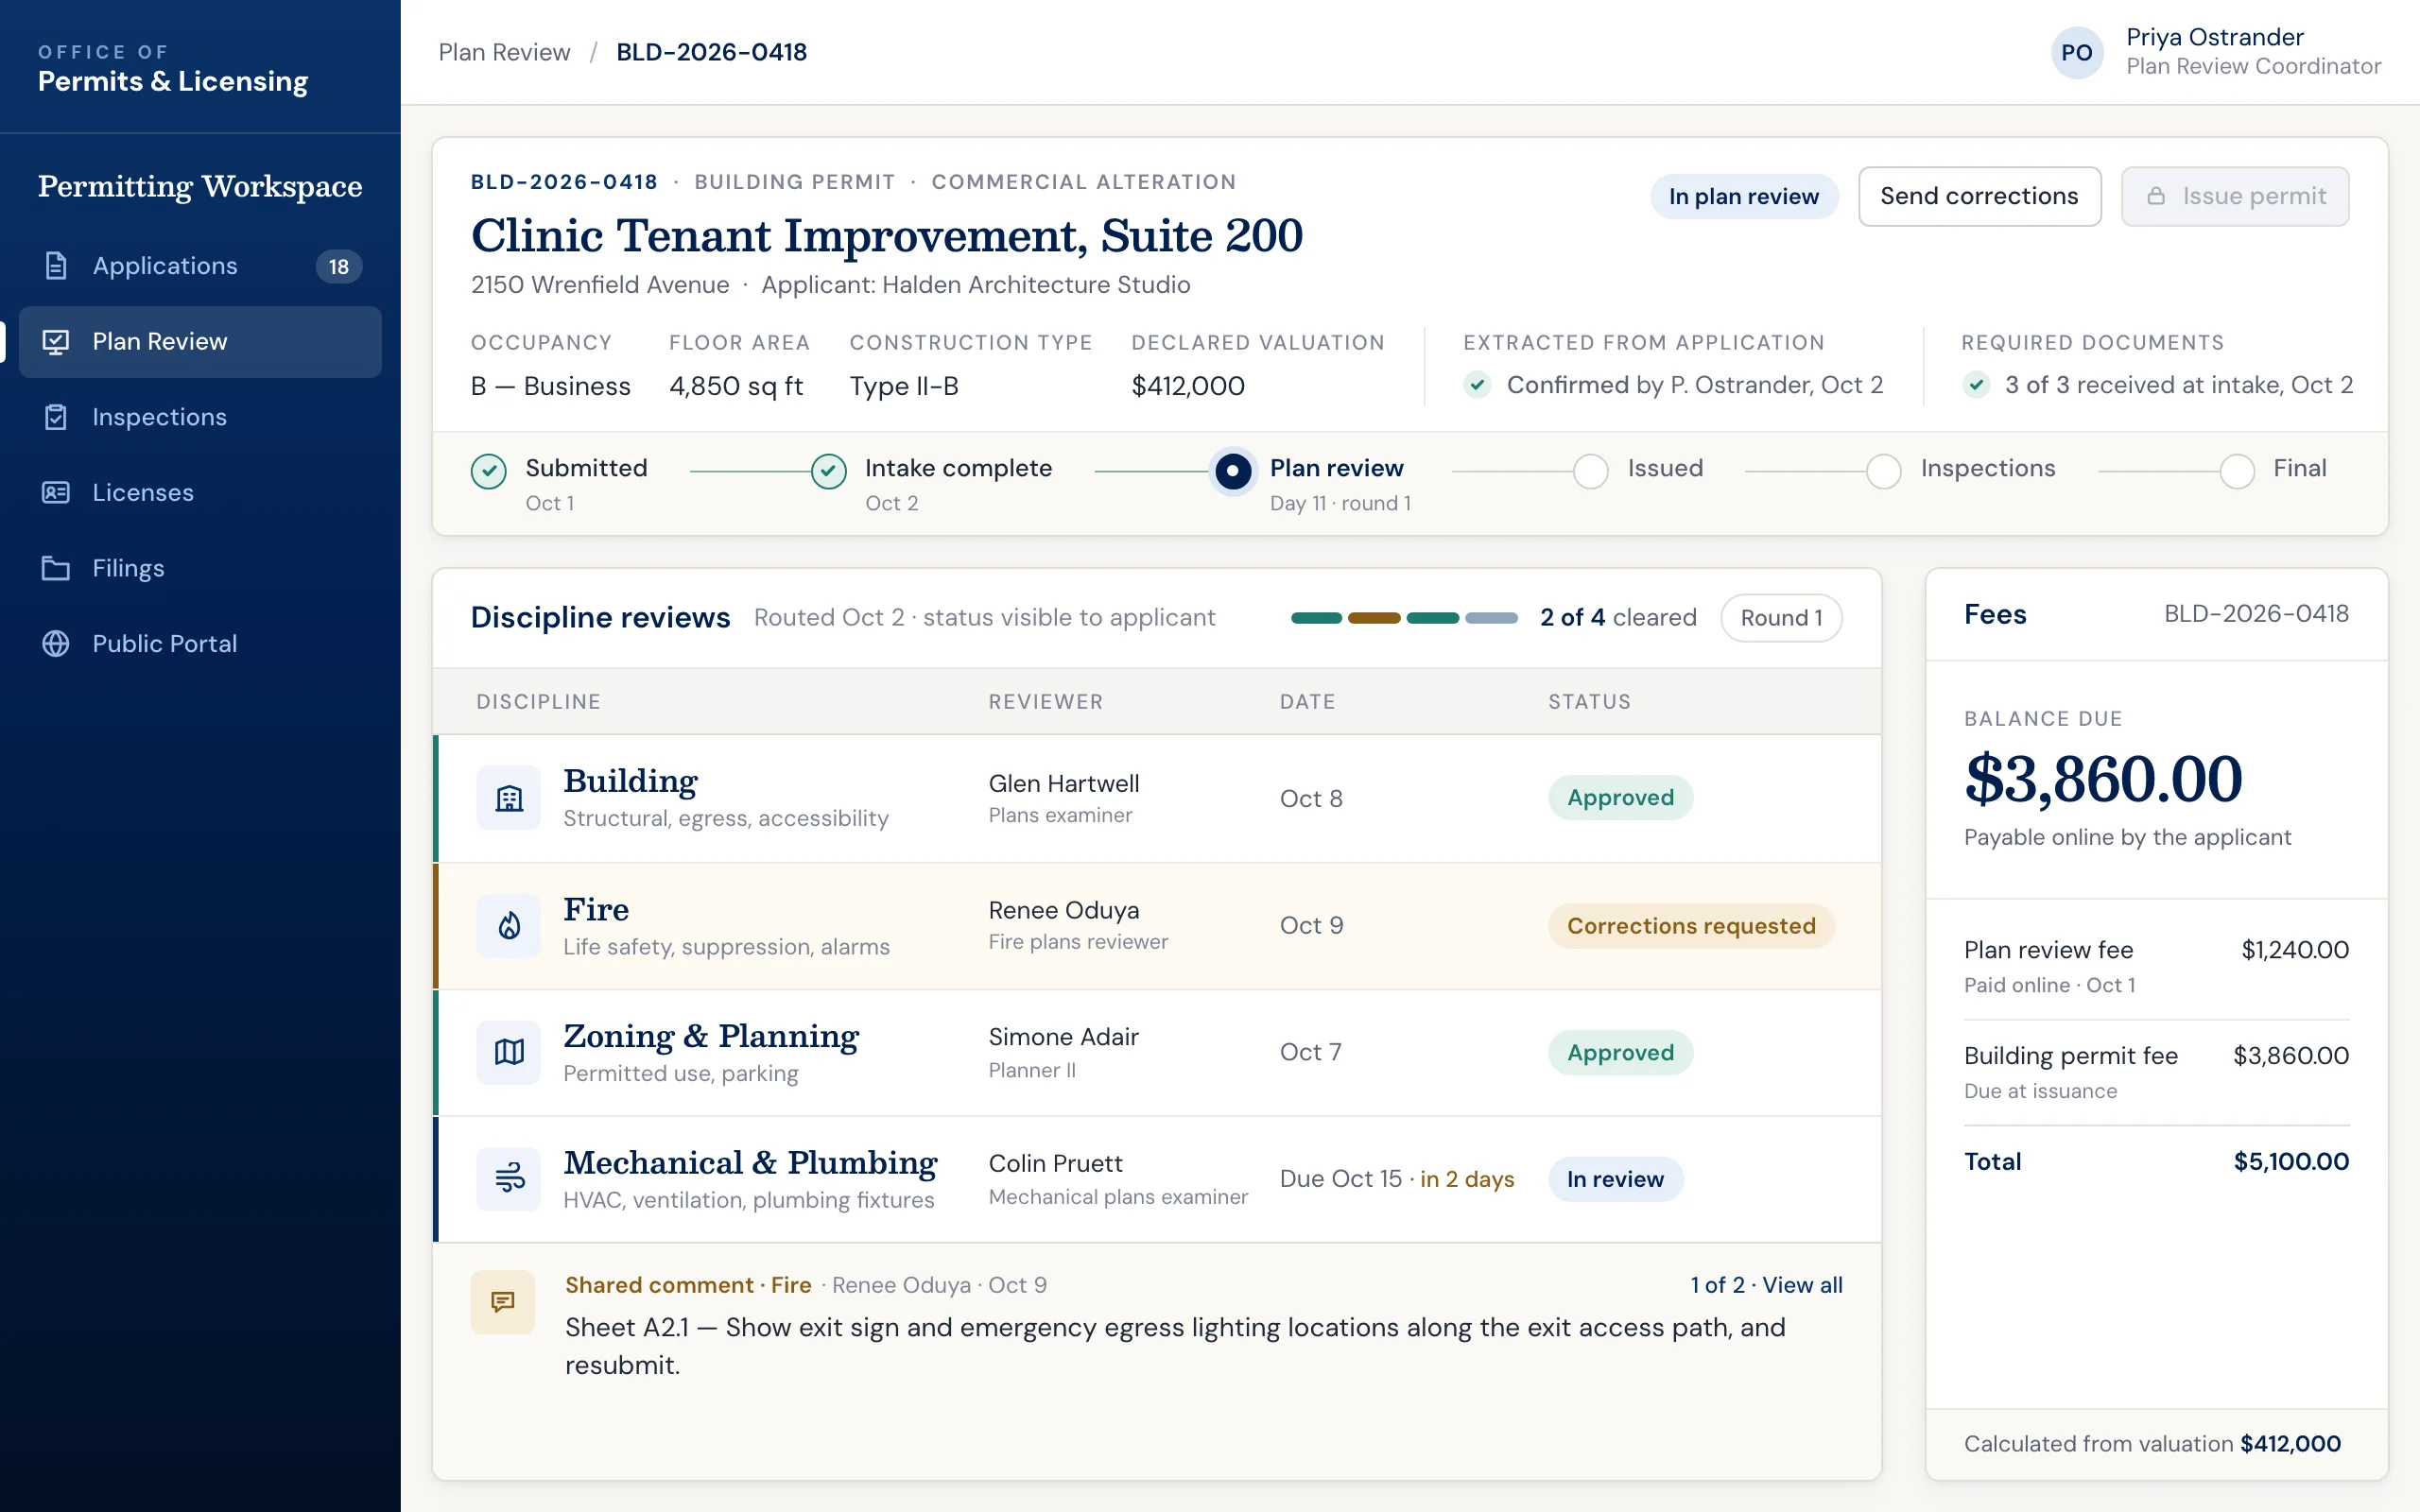
Task: Click the Fire discipline title
Action: tap(596, 910)
